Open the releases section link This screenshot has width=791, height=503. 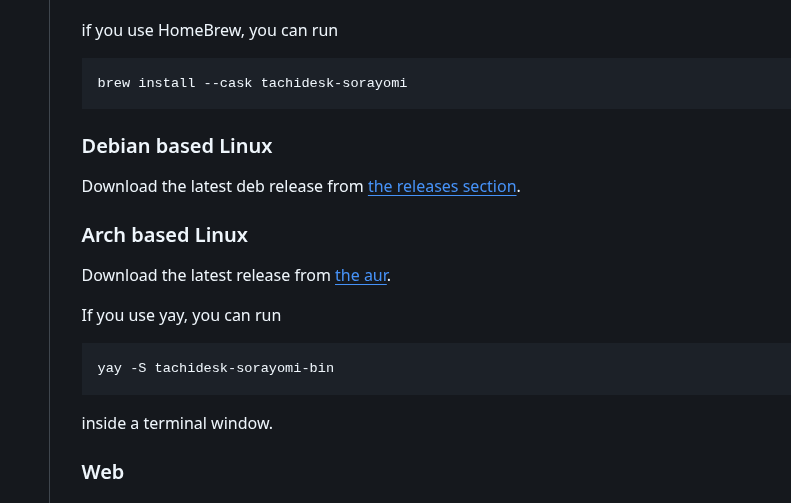442,186
